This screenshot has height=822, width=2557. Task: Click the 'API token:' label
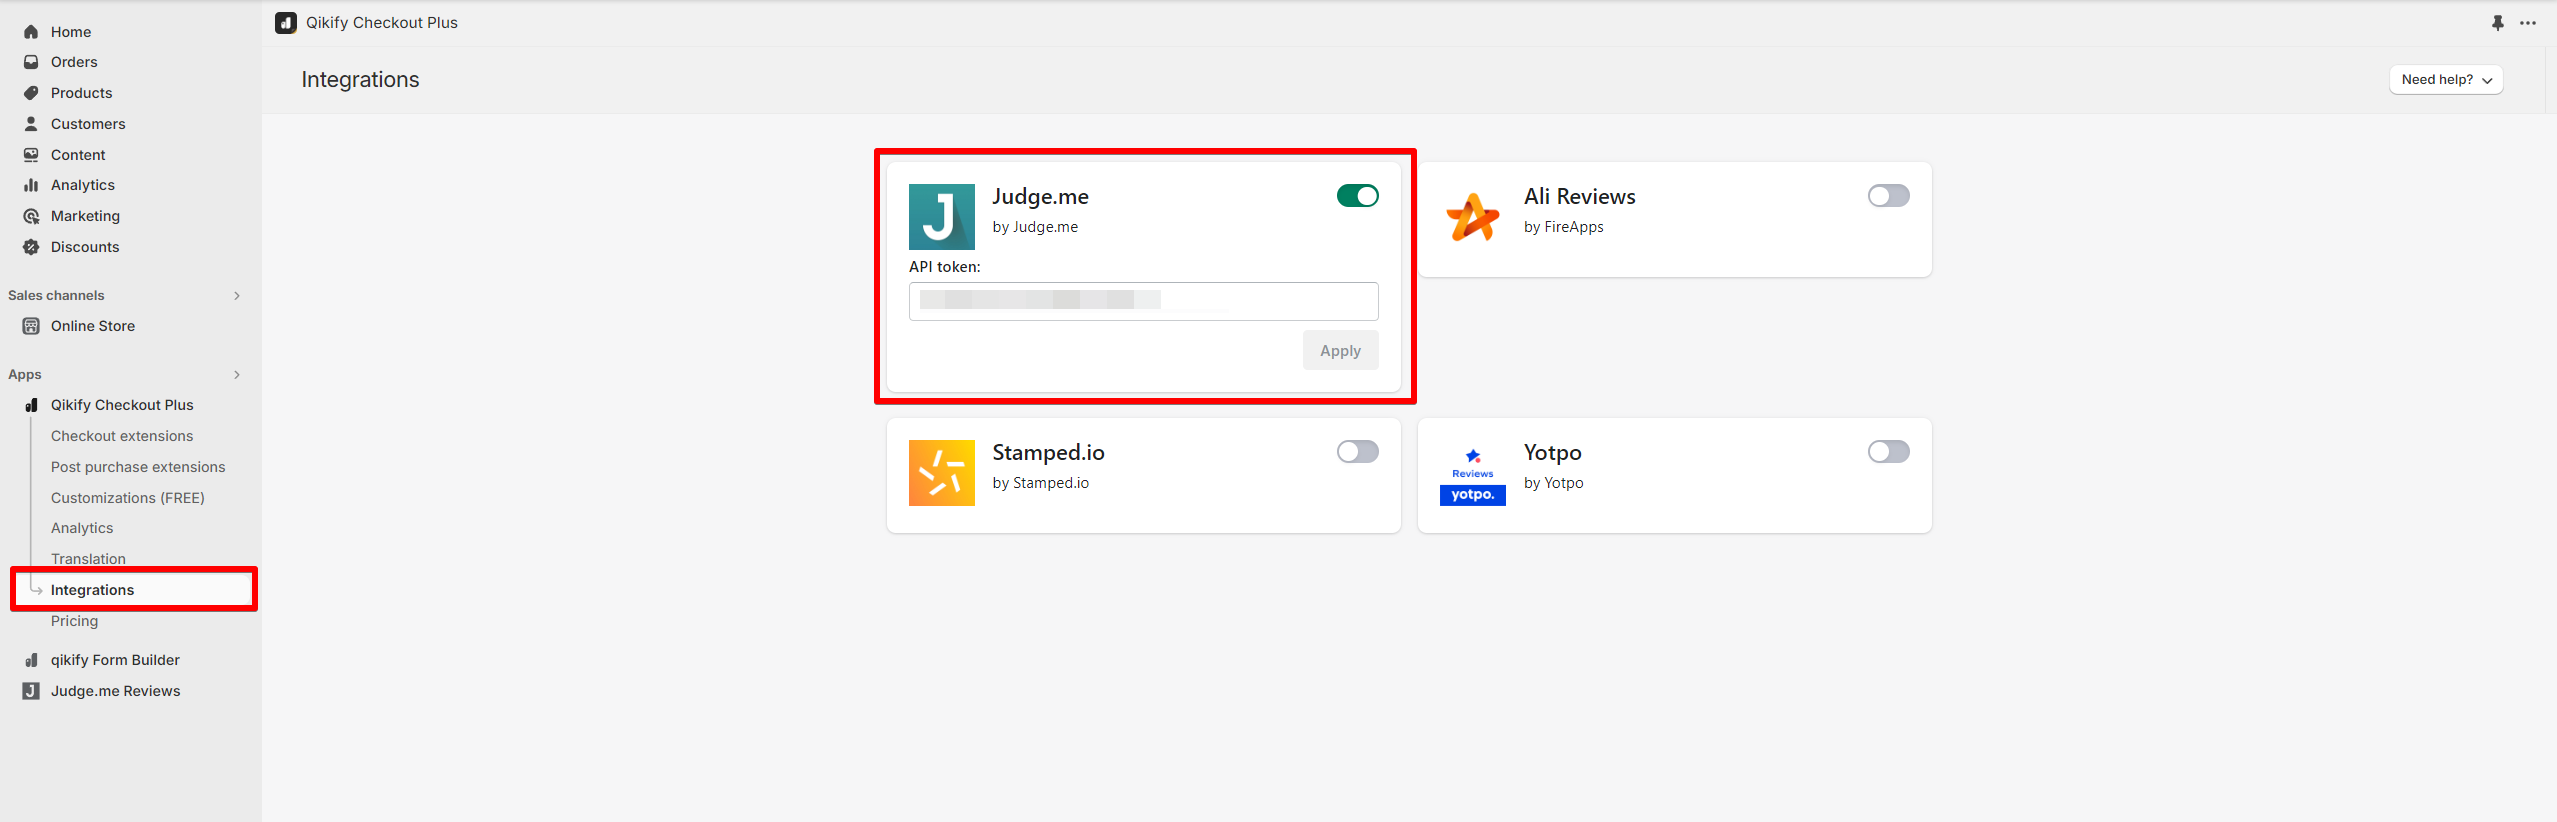point(945,267)
